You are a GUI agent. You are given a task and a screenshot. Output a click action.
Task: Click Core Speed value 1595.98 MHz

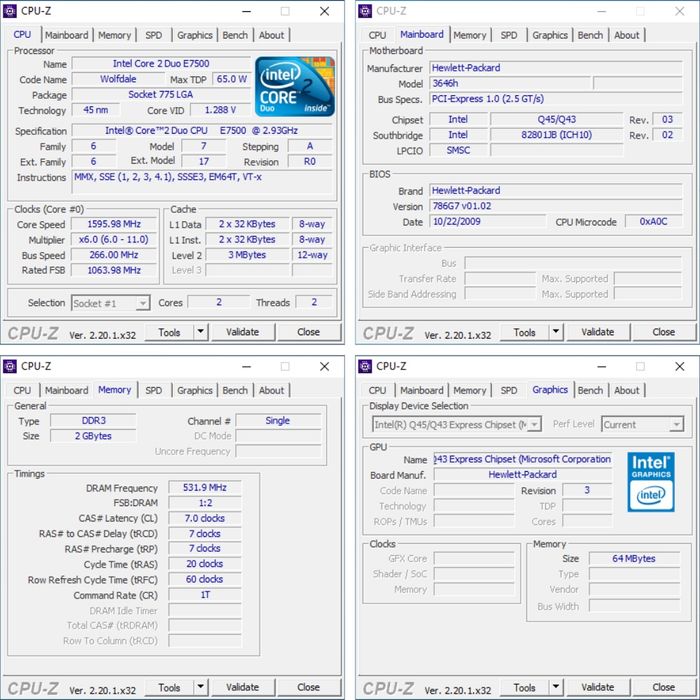(114, 224)
